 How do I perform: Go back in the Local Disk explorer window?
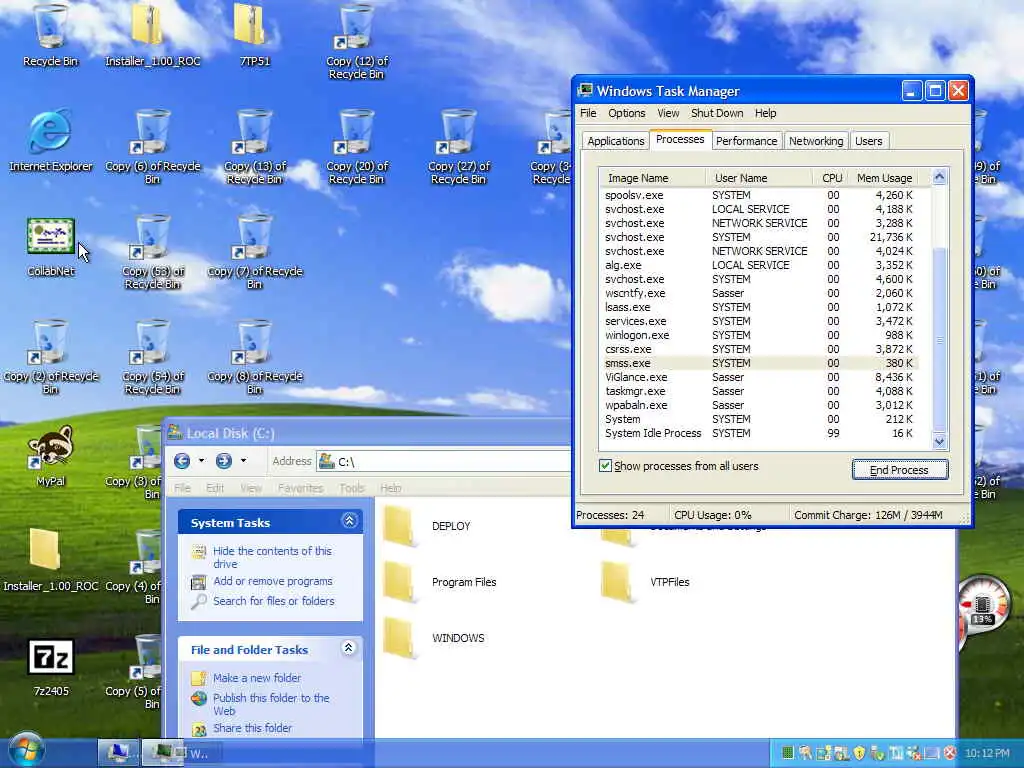182,461
